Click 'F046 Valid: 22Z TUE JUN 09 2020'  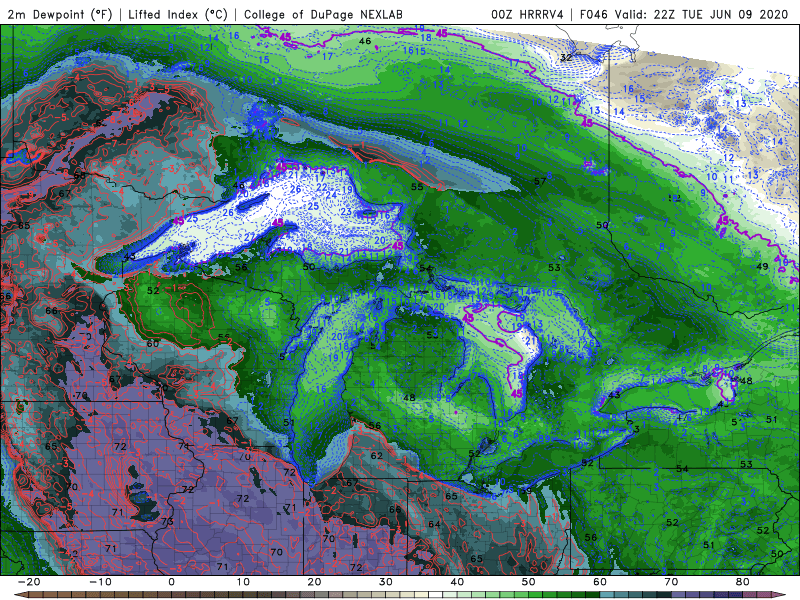click(x=684, y=14)
